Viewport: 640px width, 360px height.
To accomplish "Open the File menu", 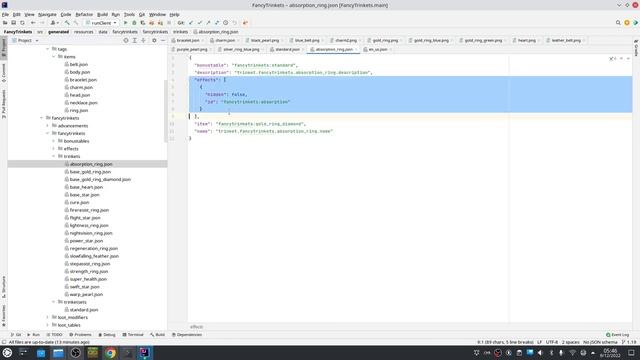I will point(5,14).
